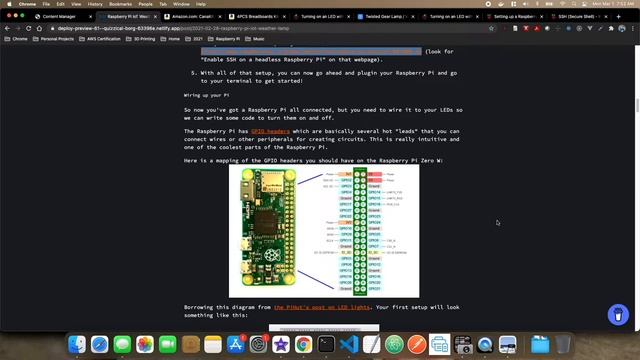Screen dimensions: 640x360
Task: Go to the browser home page
Action: [x=39, y=29]
